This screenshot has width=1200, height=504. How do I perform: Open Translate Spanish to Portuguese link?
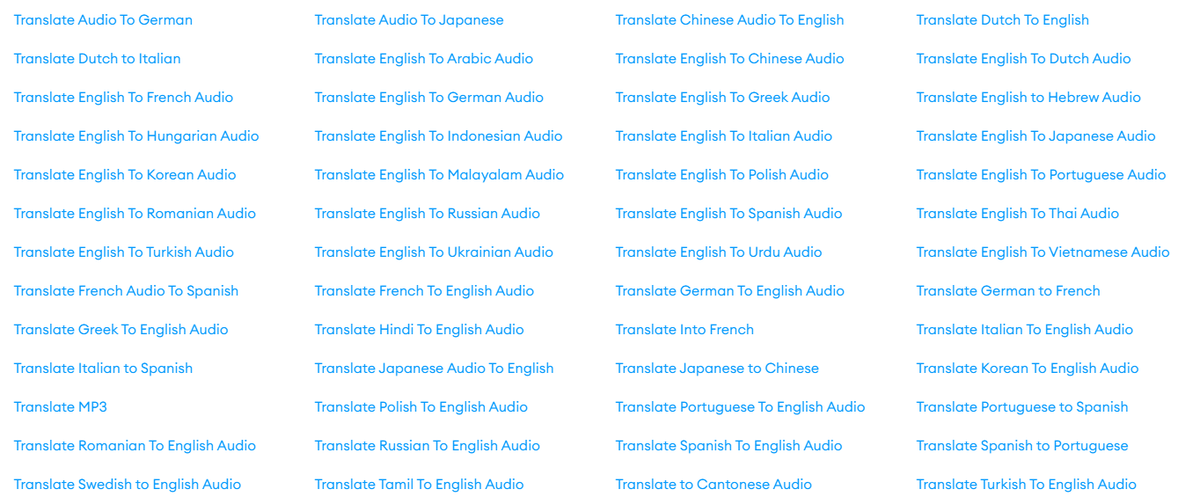(x=1022, y=446)
